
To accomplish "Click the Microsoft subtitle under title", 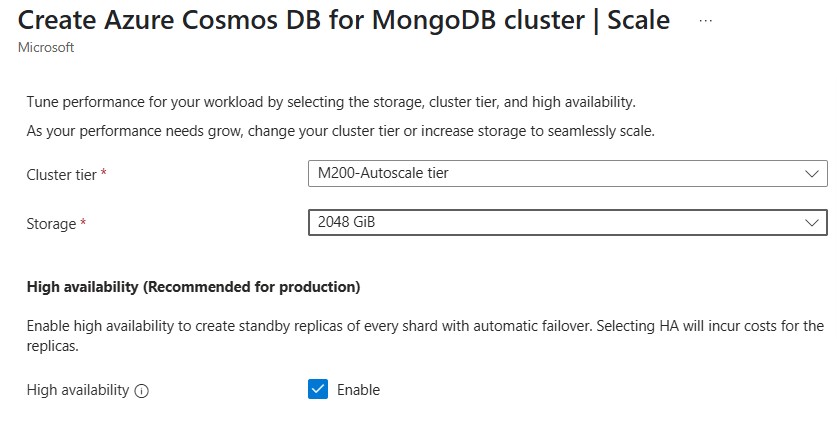I will point(46,47).
